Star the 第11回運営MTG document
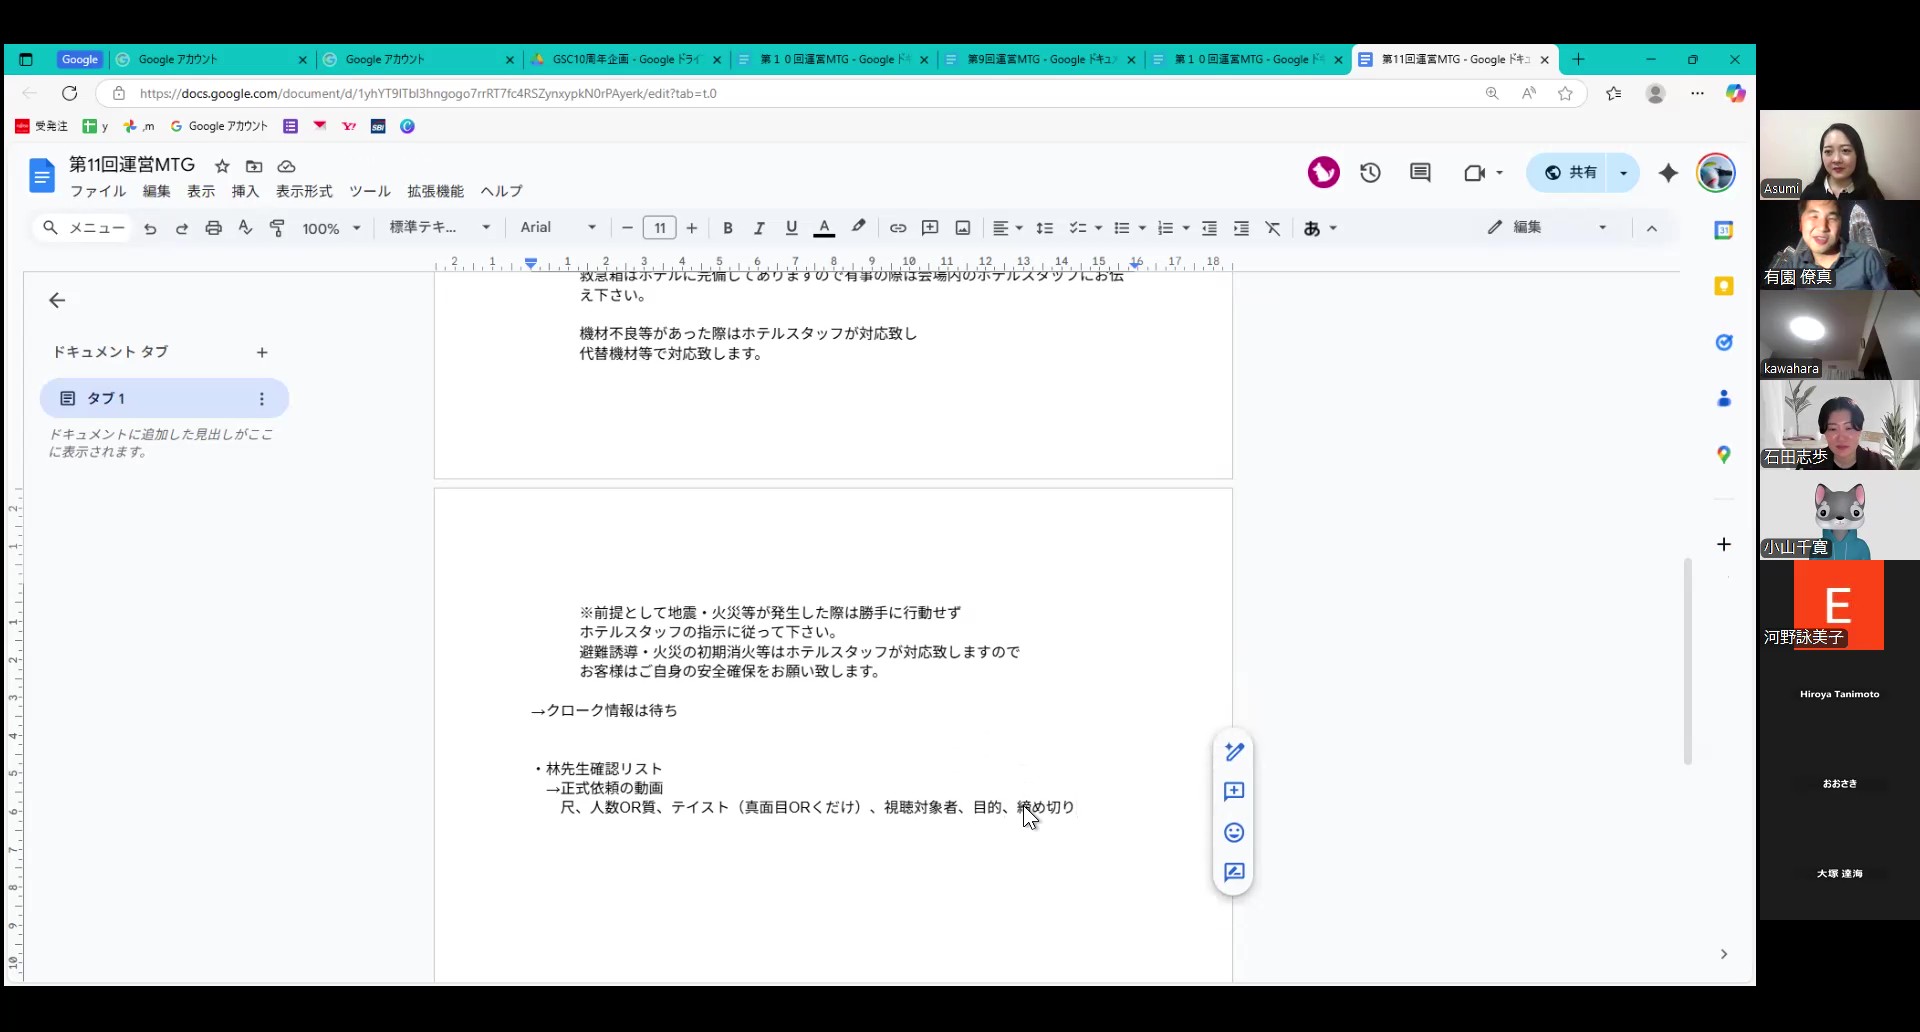The image size is (1920, 1032). coord(222,166)
